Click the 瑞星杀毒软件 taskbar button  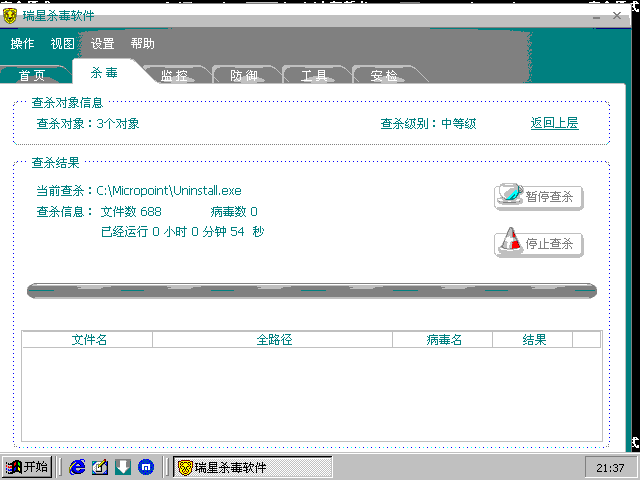click(253, 467)
